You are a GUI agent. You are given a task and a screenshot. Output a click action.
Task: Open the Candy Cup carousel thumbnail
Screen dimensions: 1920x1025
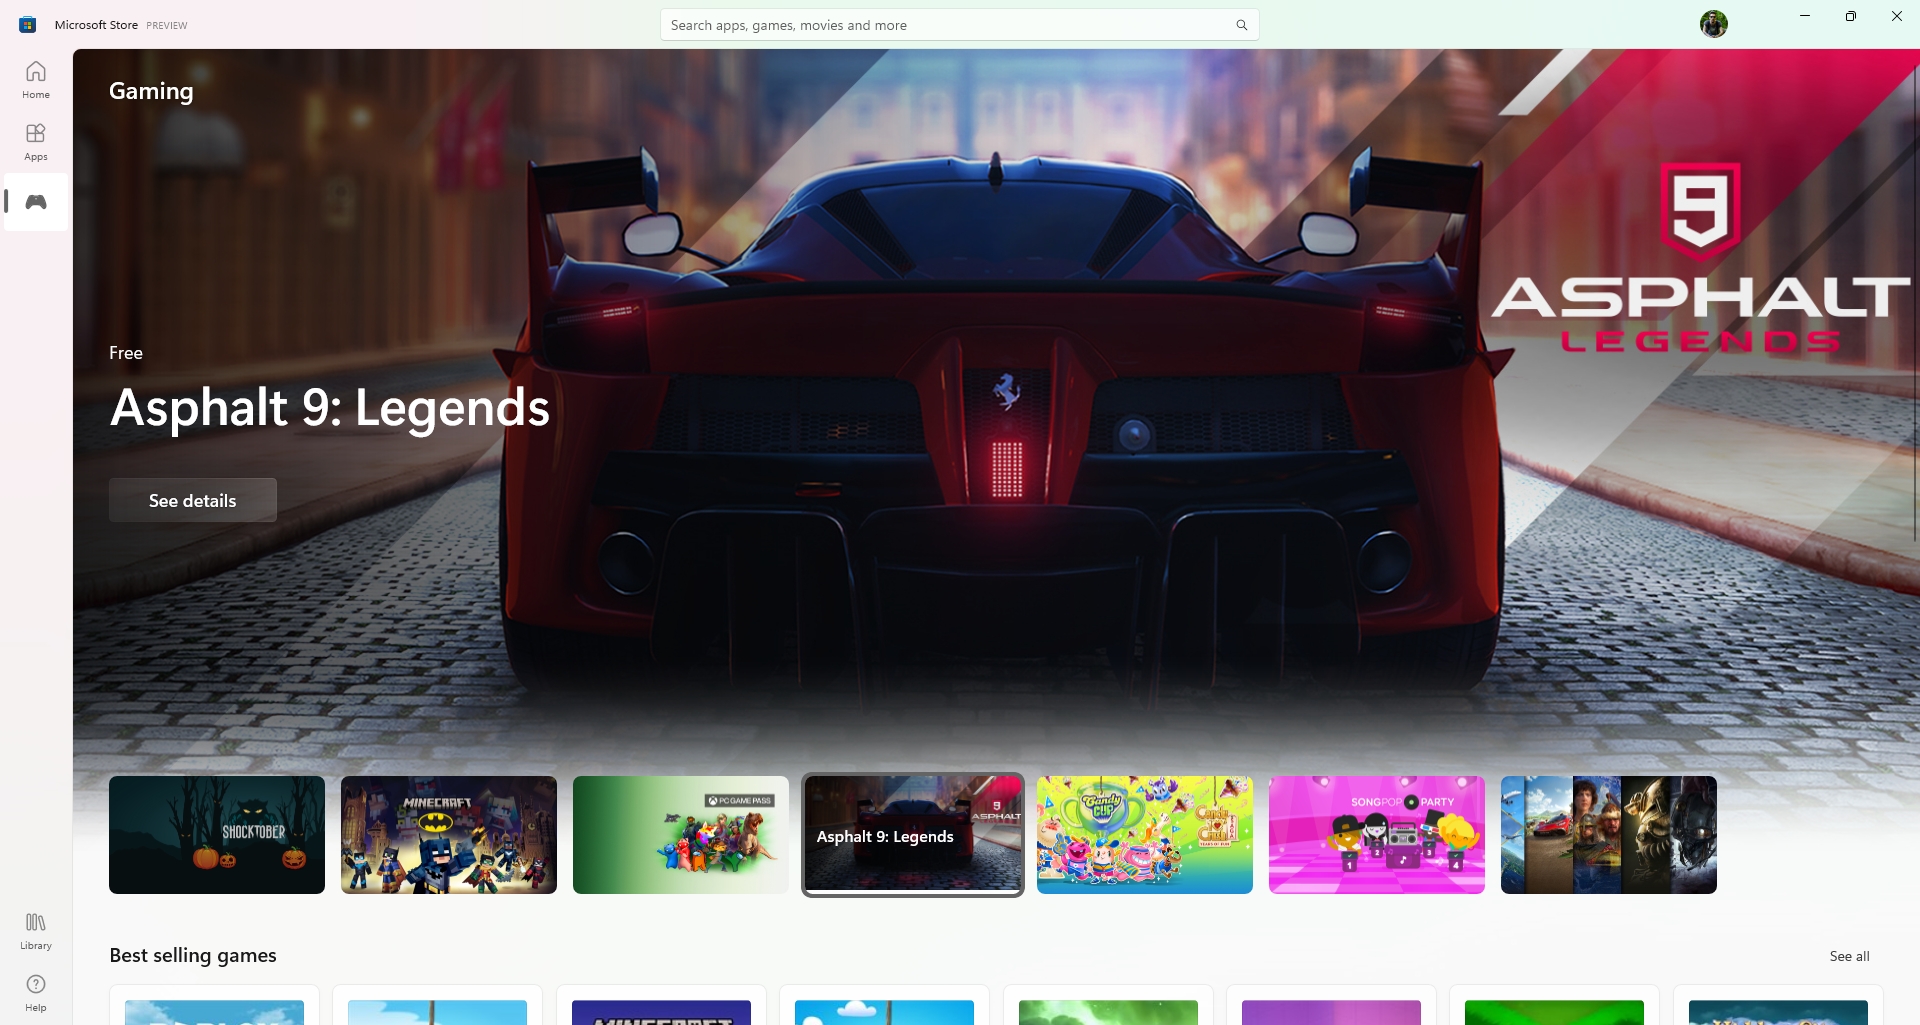pos(1145,835)
